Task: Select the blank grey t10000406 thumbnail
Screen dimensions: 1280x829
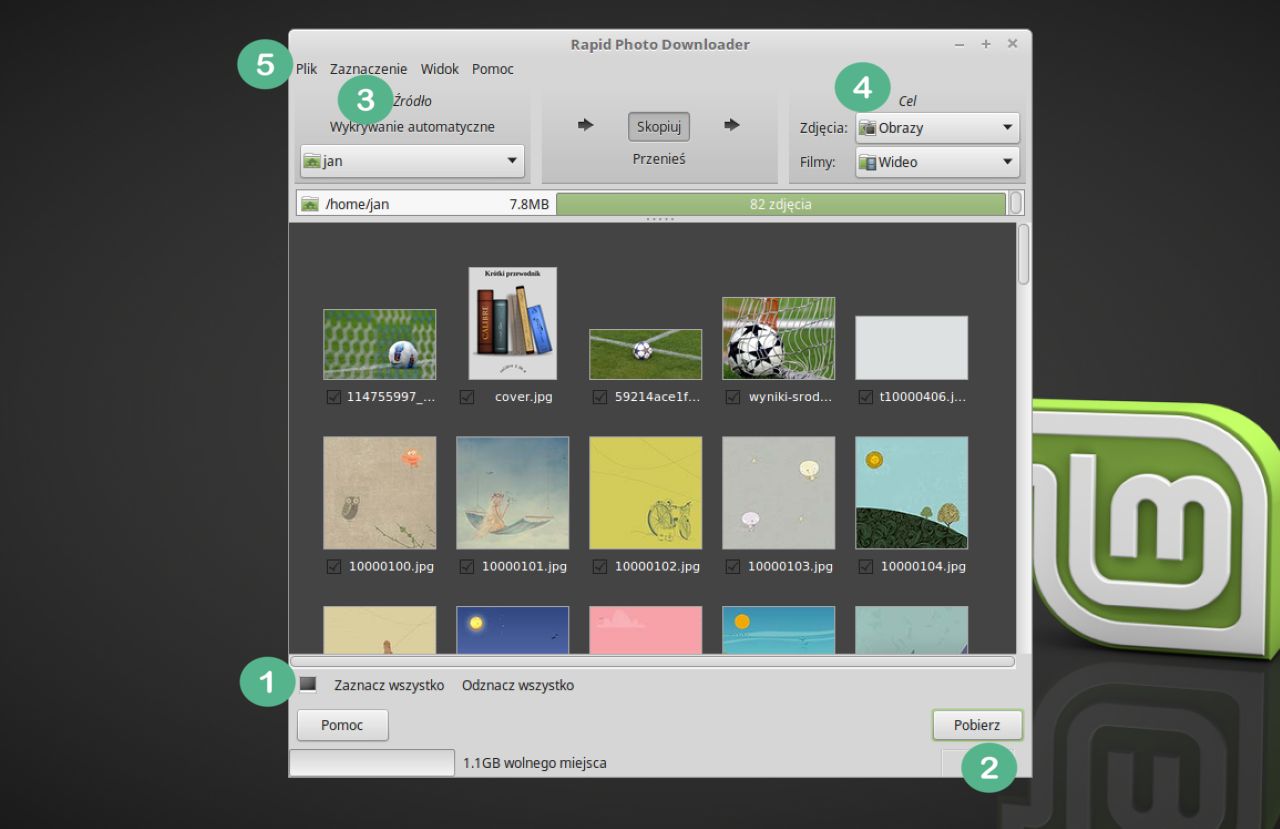Action: [x=912, y=348]
